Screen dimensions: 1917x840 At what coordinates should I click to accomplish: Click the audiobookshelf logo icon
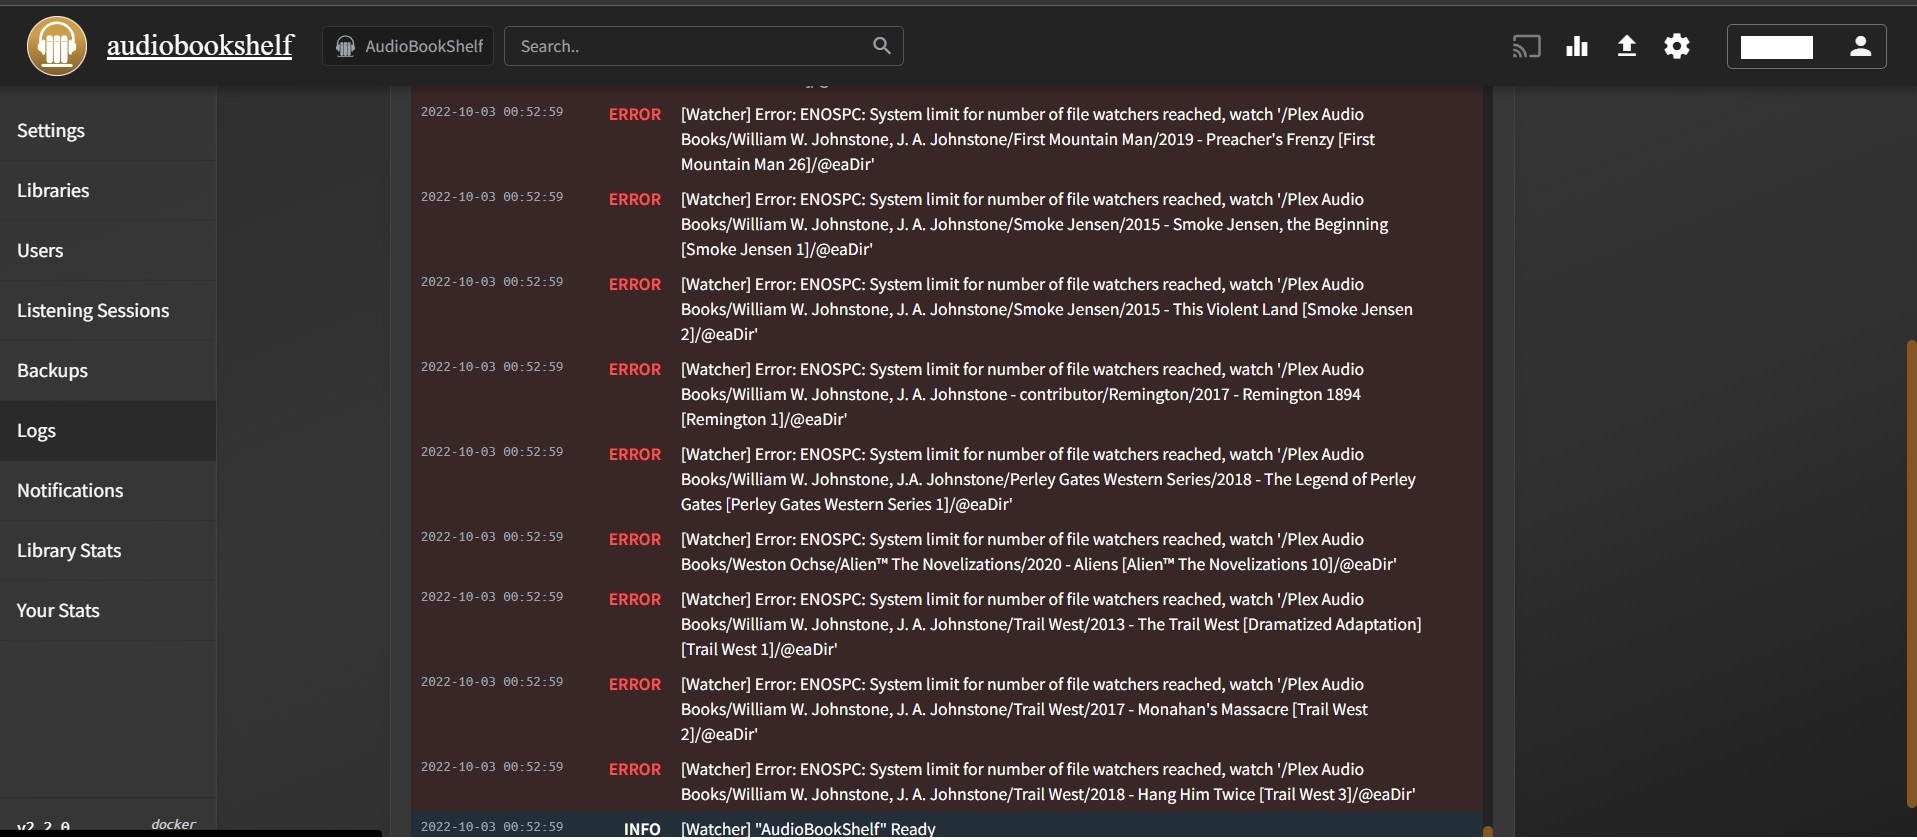57,46
